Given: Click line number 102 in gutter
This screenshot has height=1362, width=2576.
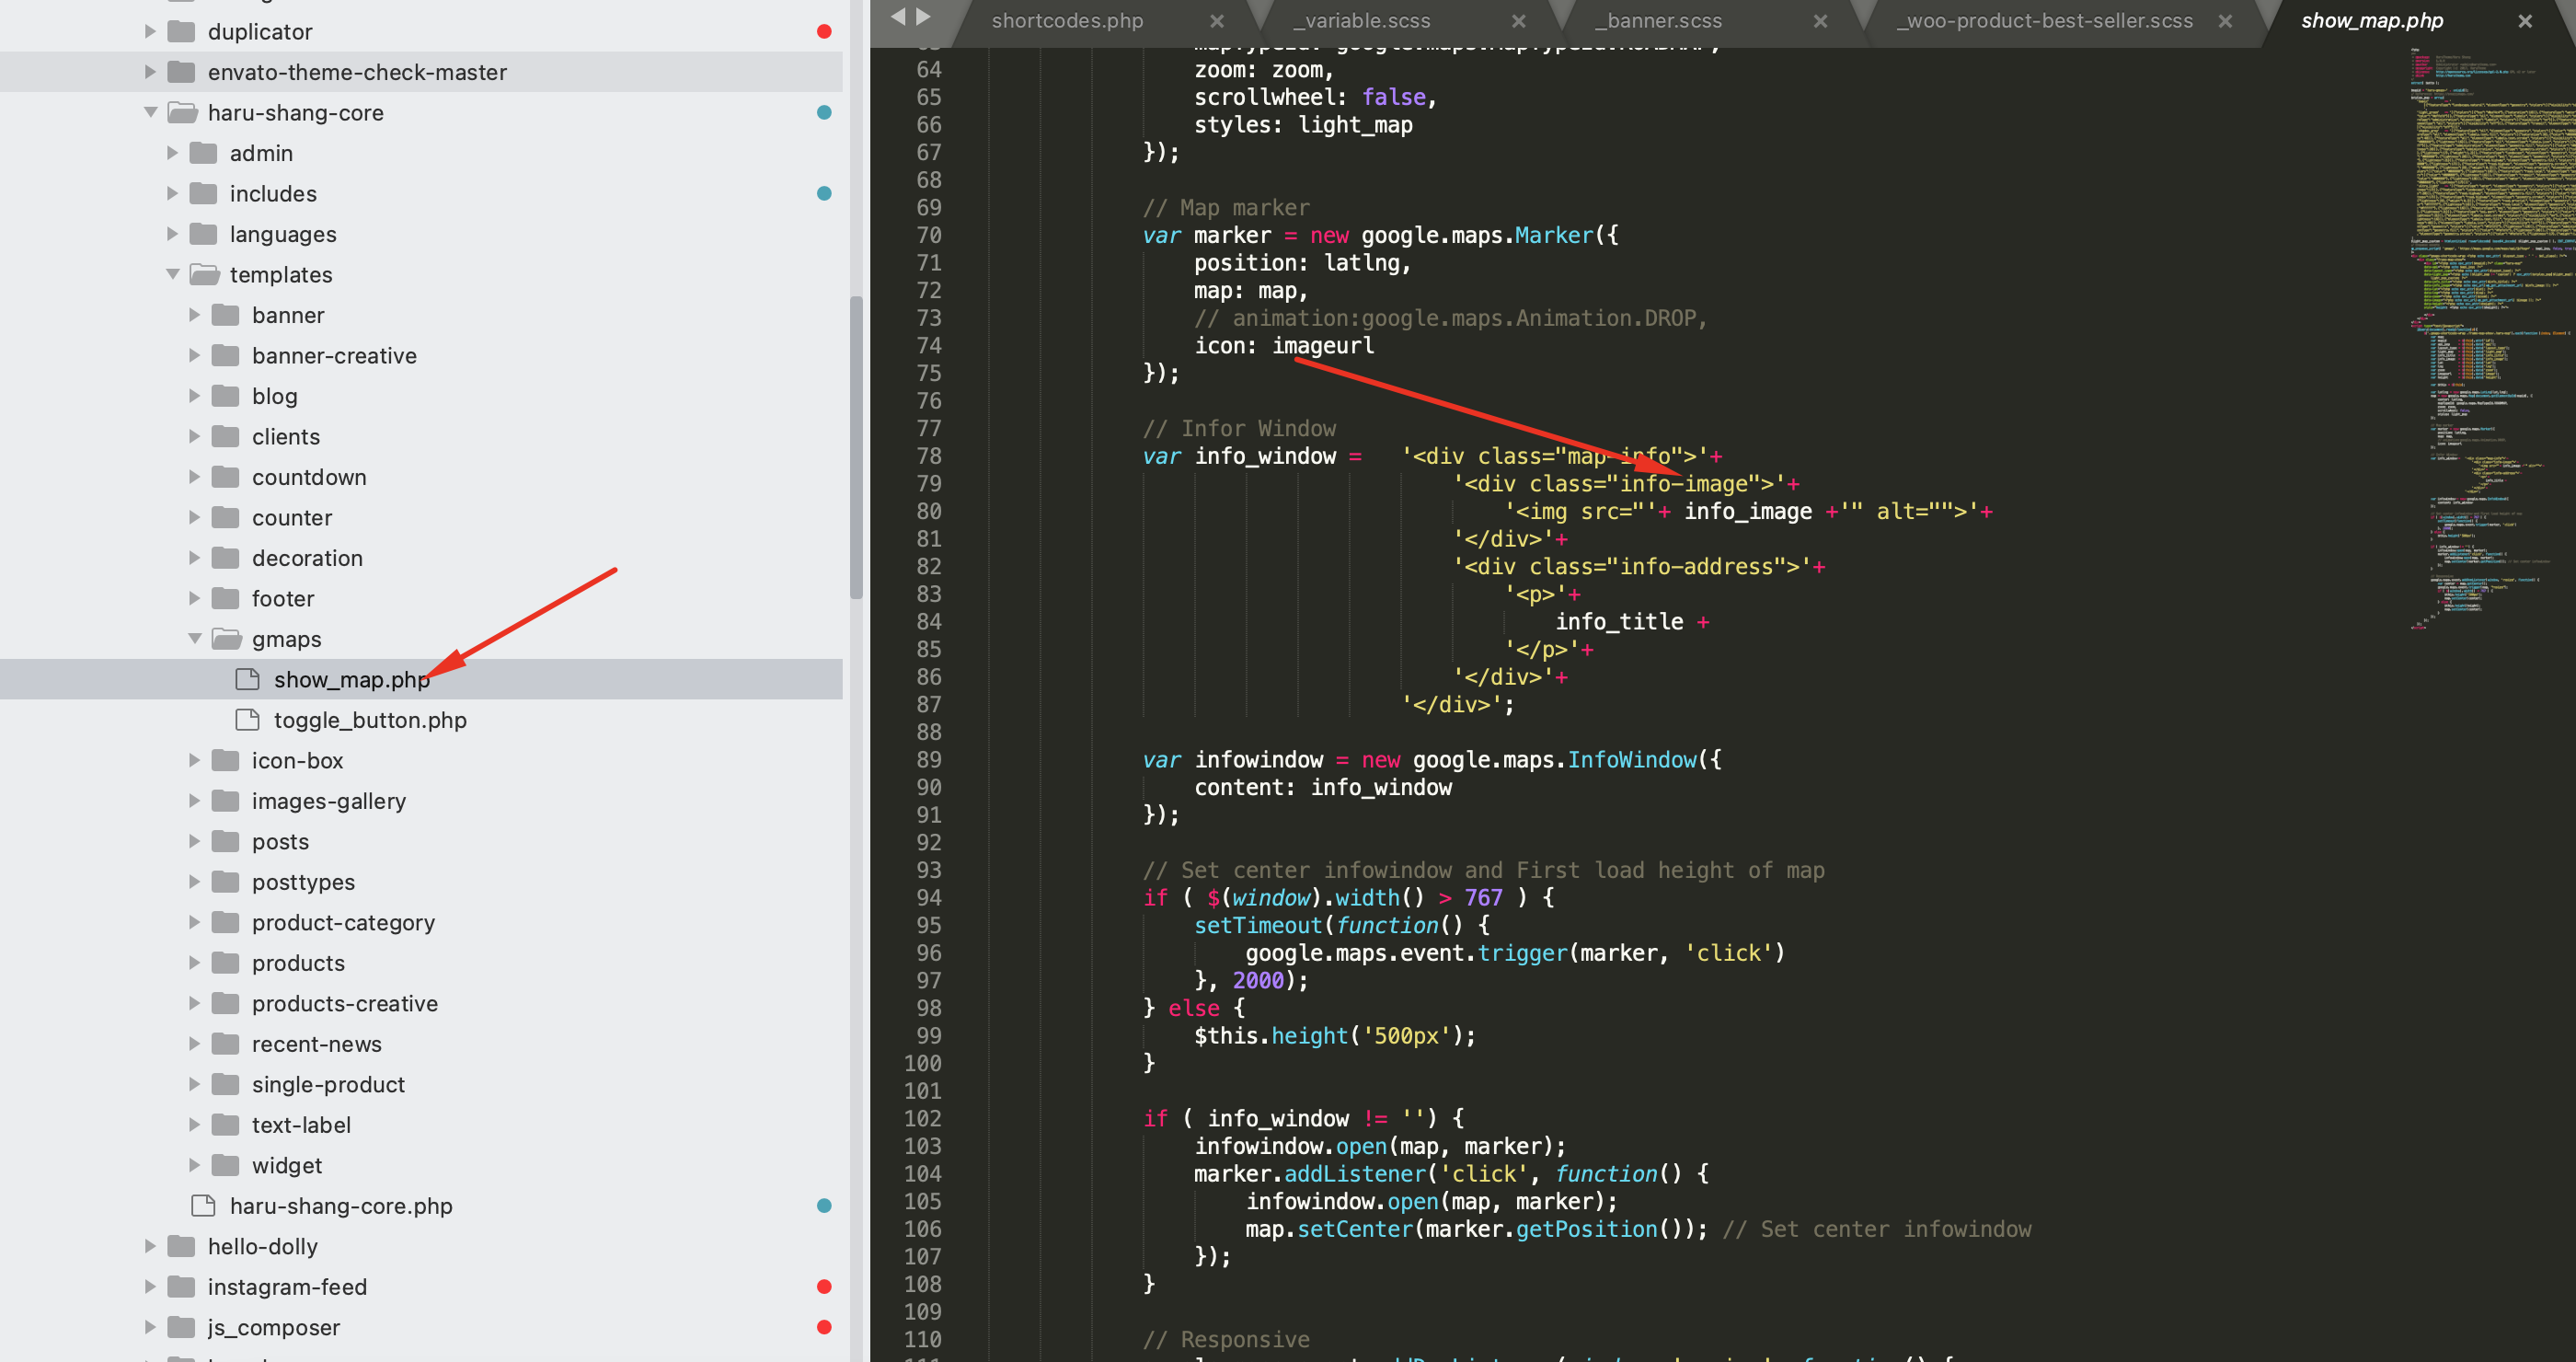Looking at the screenshot, I should tap(922, 1118).
